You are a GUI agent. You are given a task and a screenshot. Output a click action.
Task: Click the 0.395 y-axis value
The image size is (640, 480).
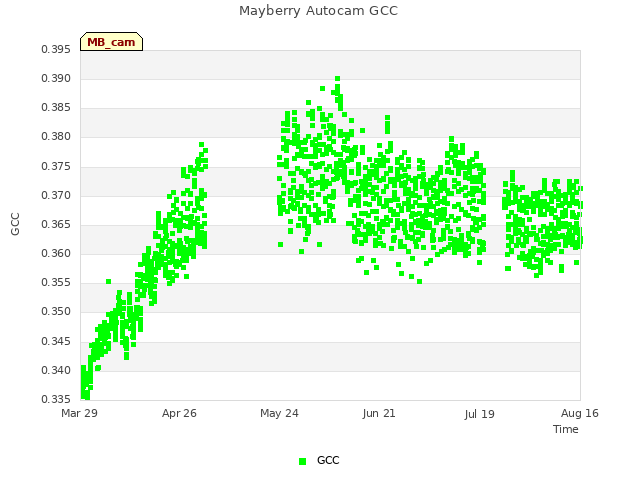[56, 50]
